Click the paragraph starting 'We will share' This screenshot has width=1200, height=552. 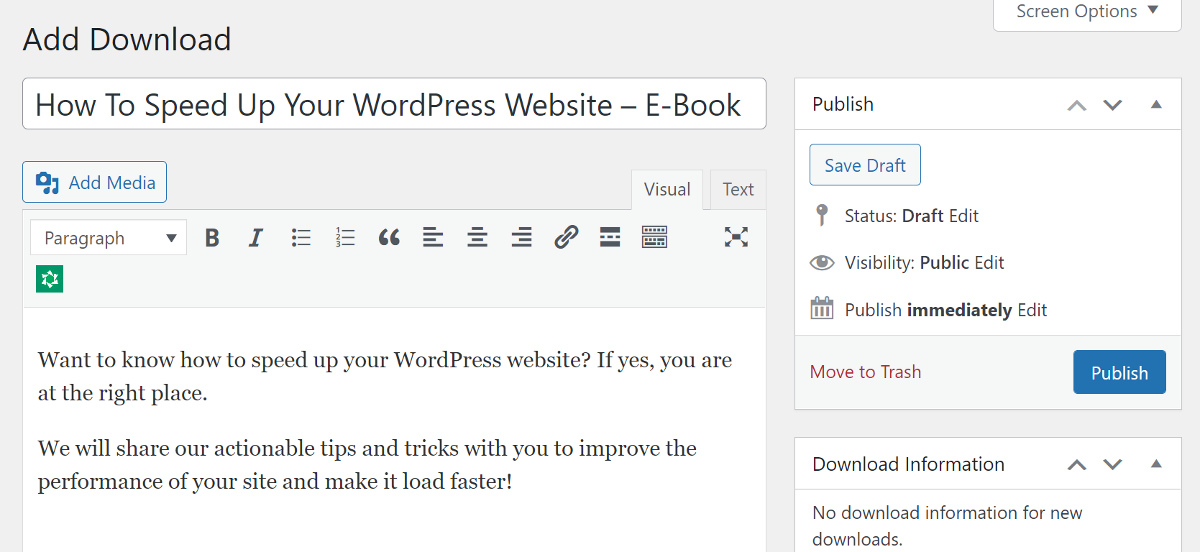[x=367, y=465]
